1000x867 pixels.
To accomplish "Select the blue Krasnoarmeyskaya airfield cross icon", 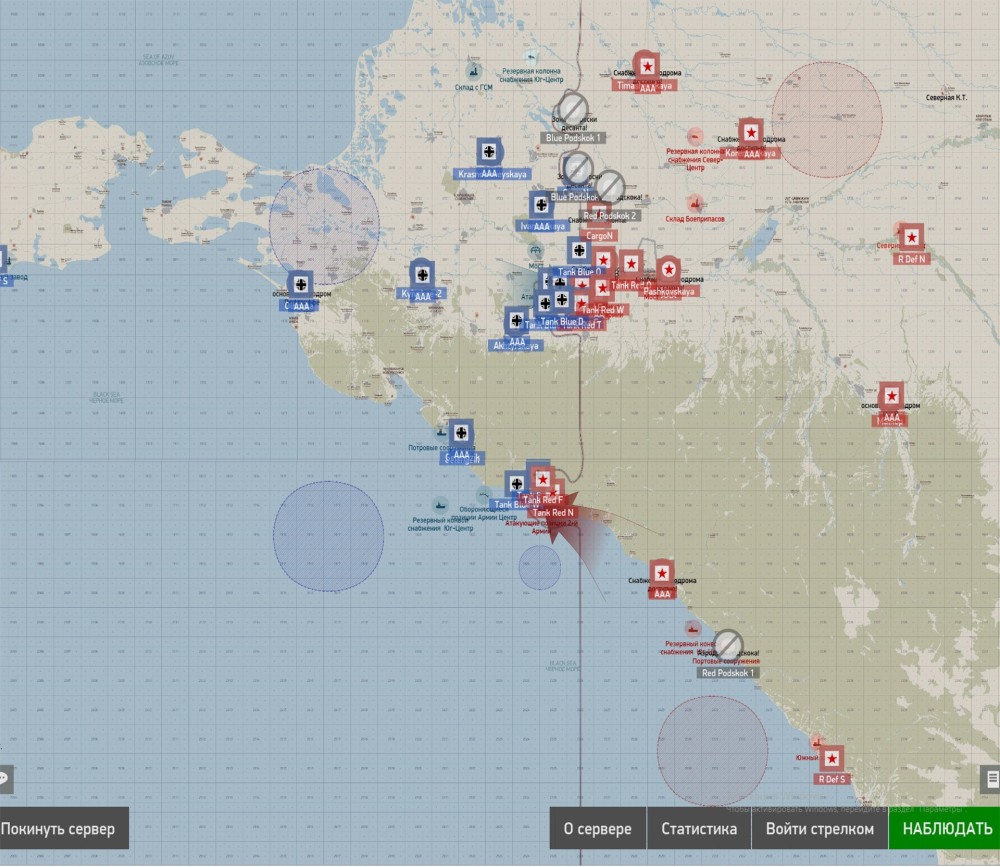I will coord(489,152).
